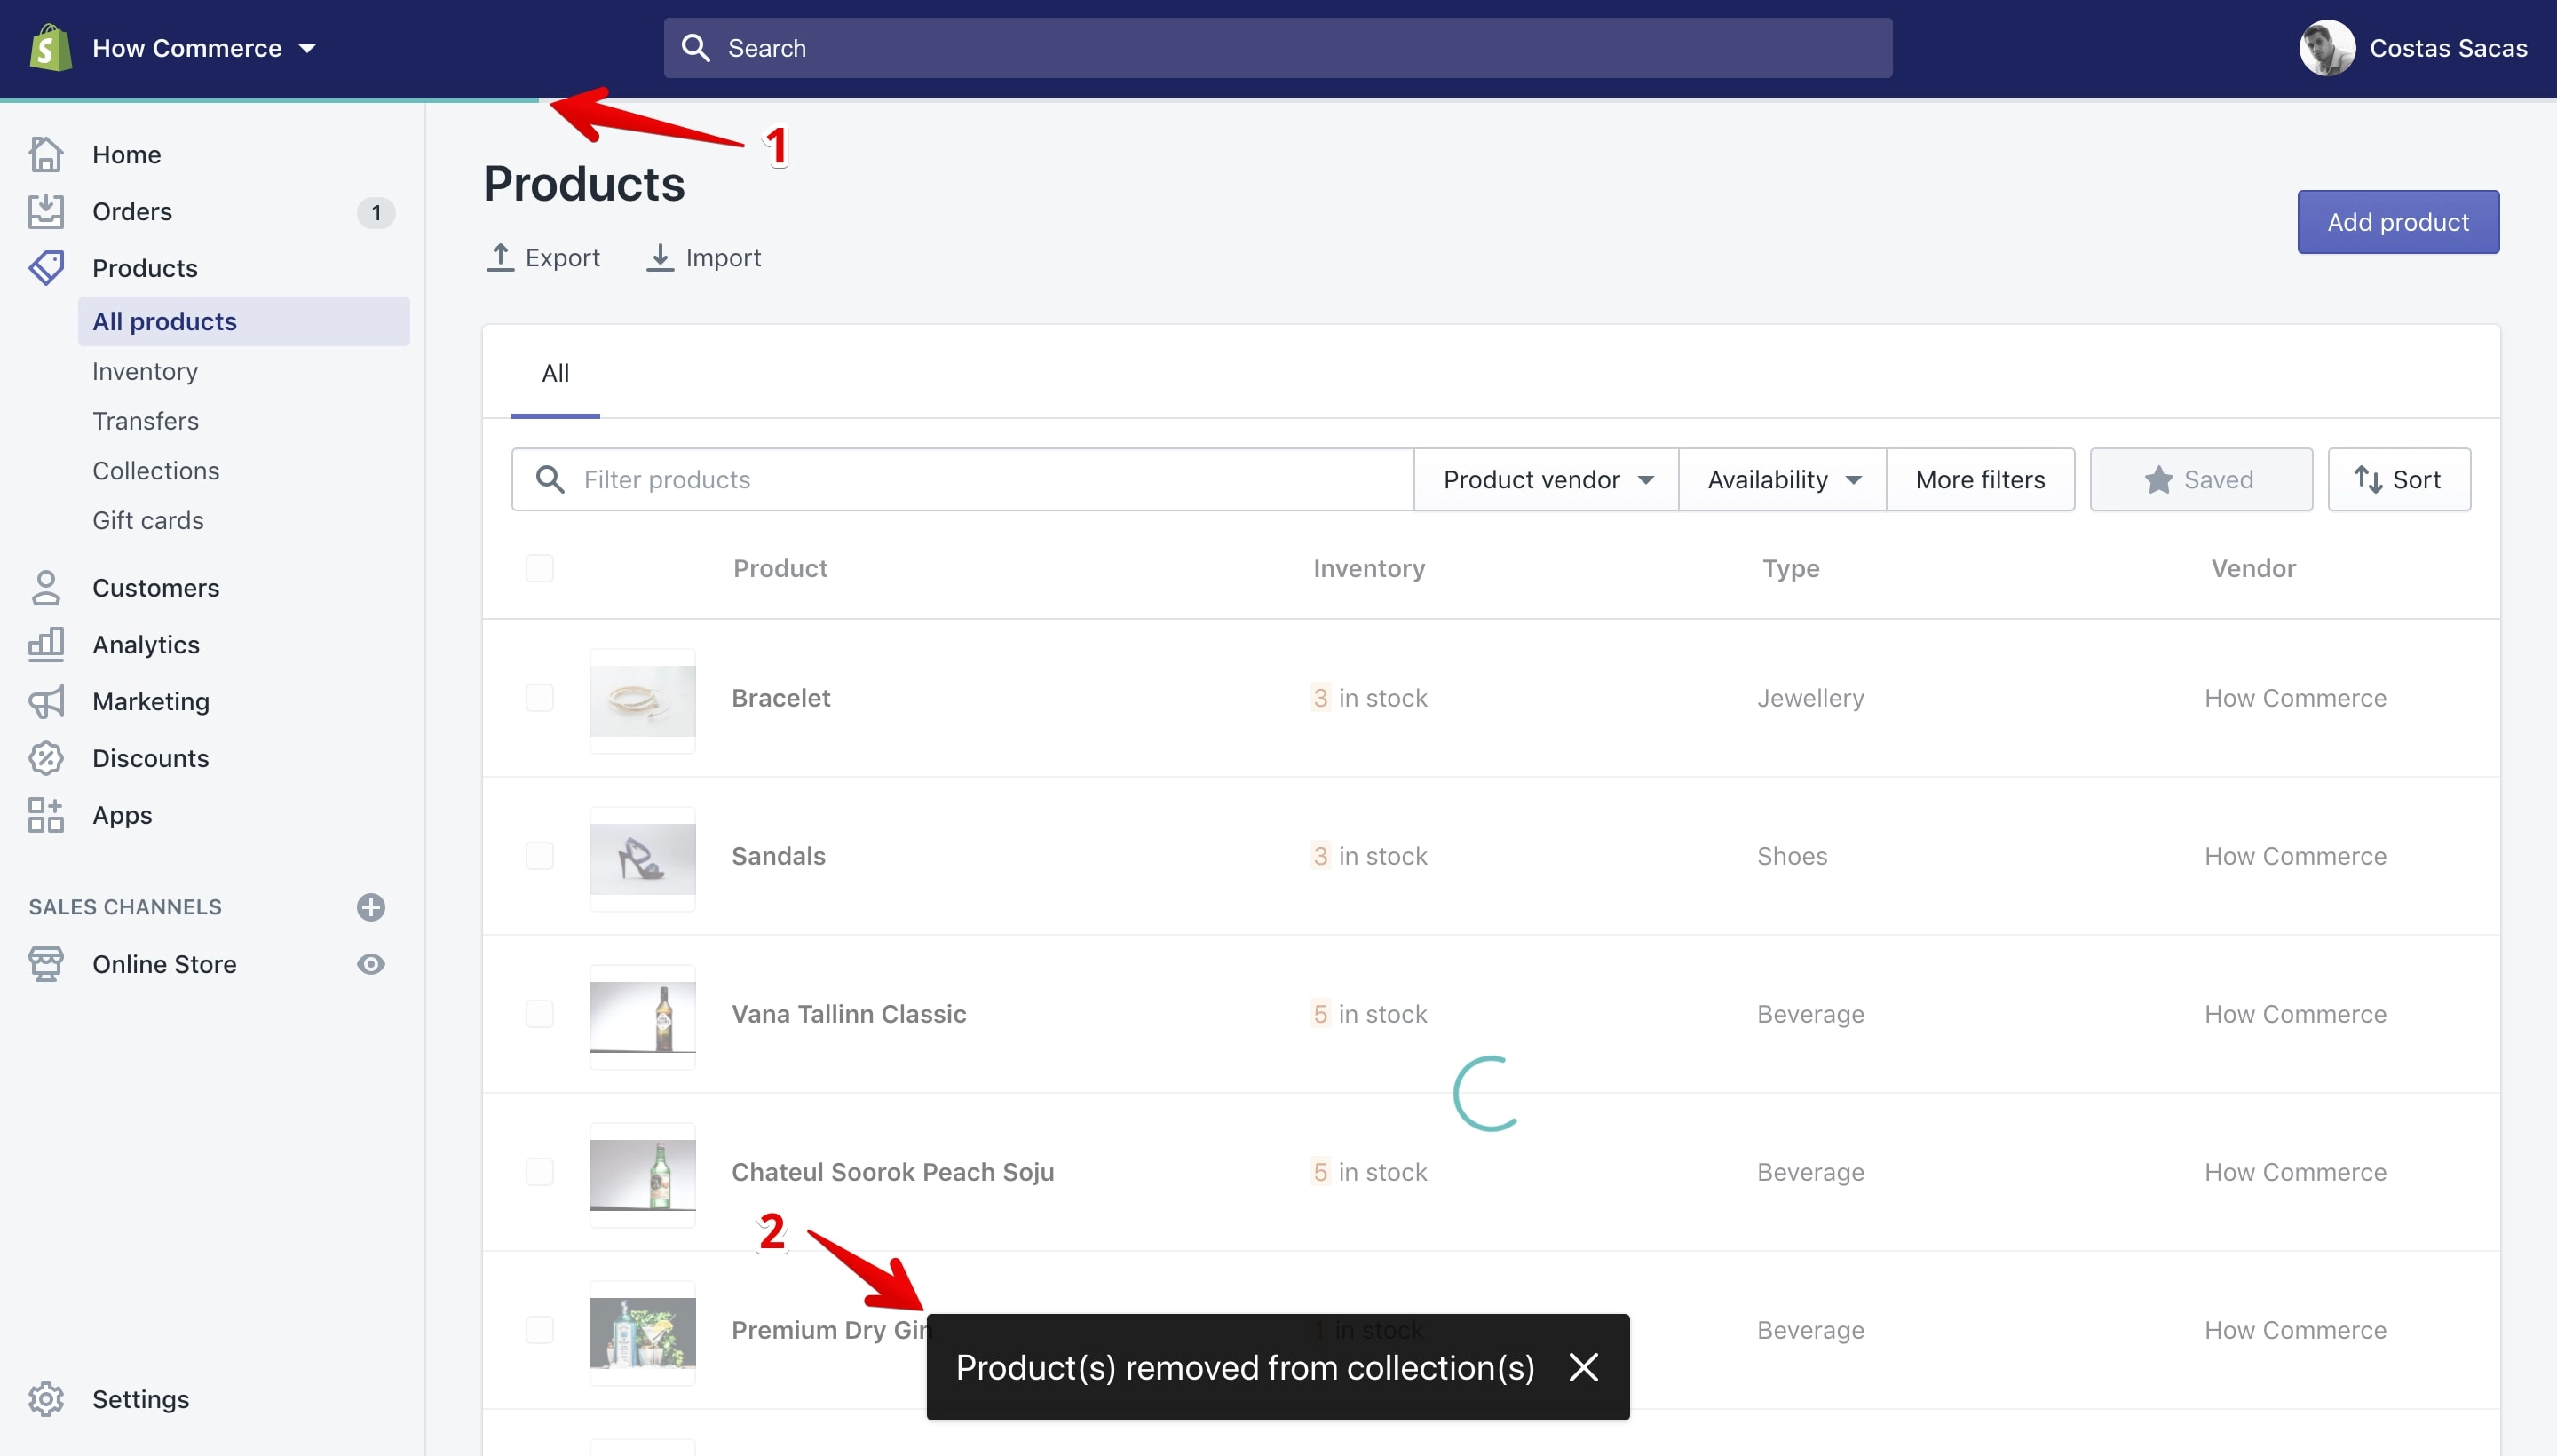
Task: Open the Sandals product thumbnail
Action: (642, 858)
